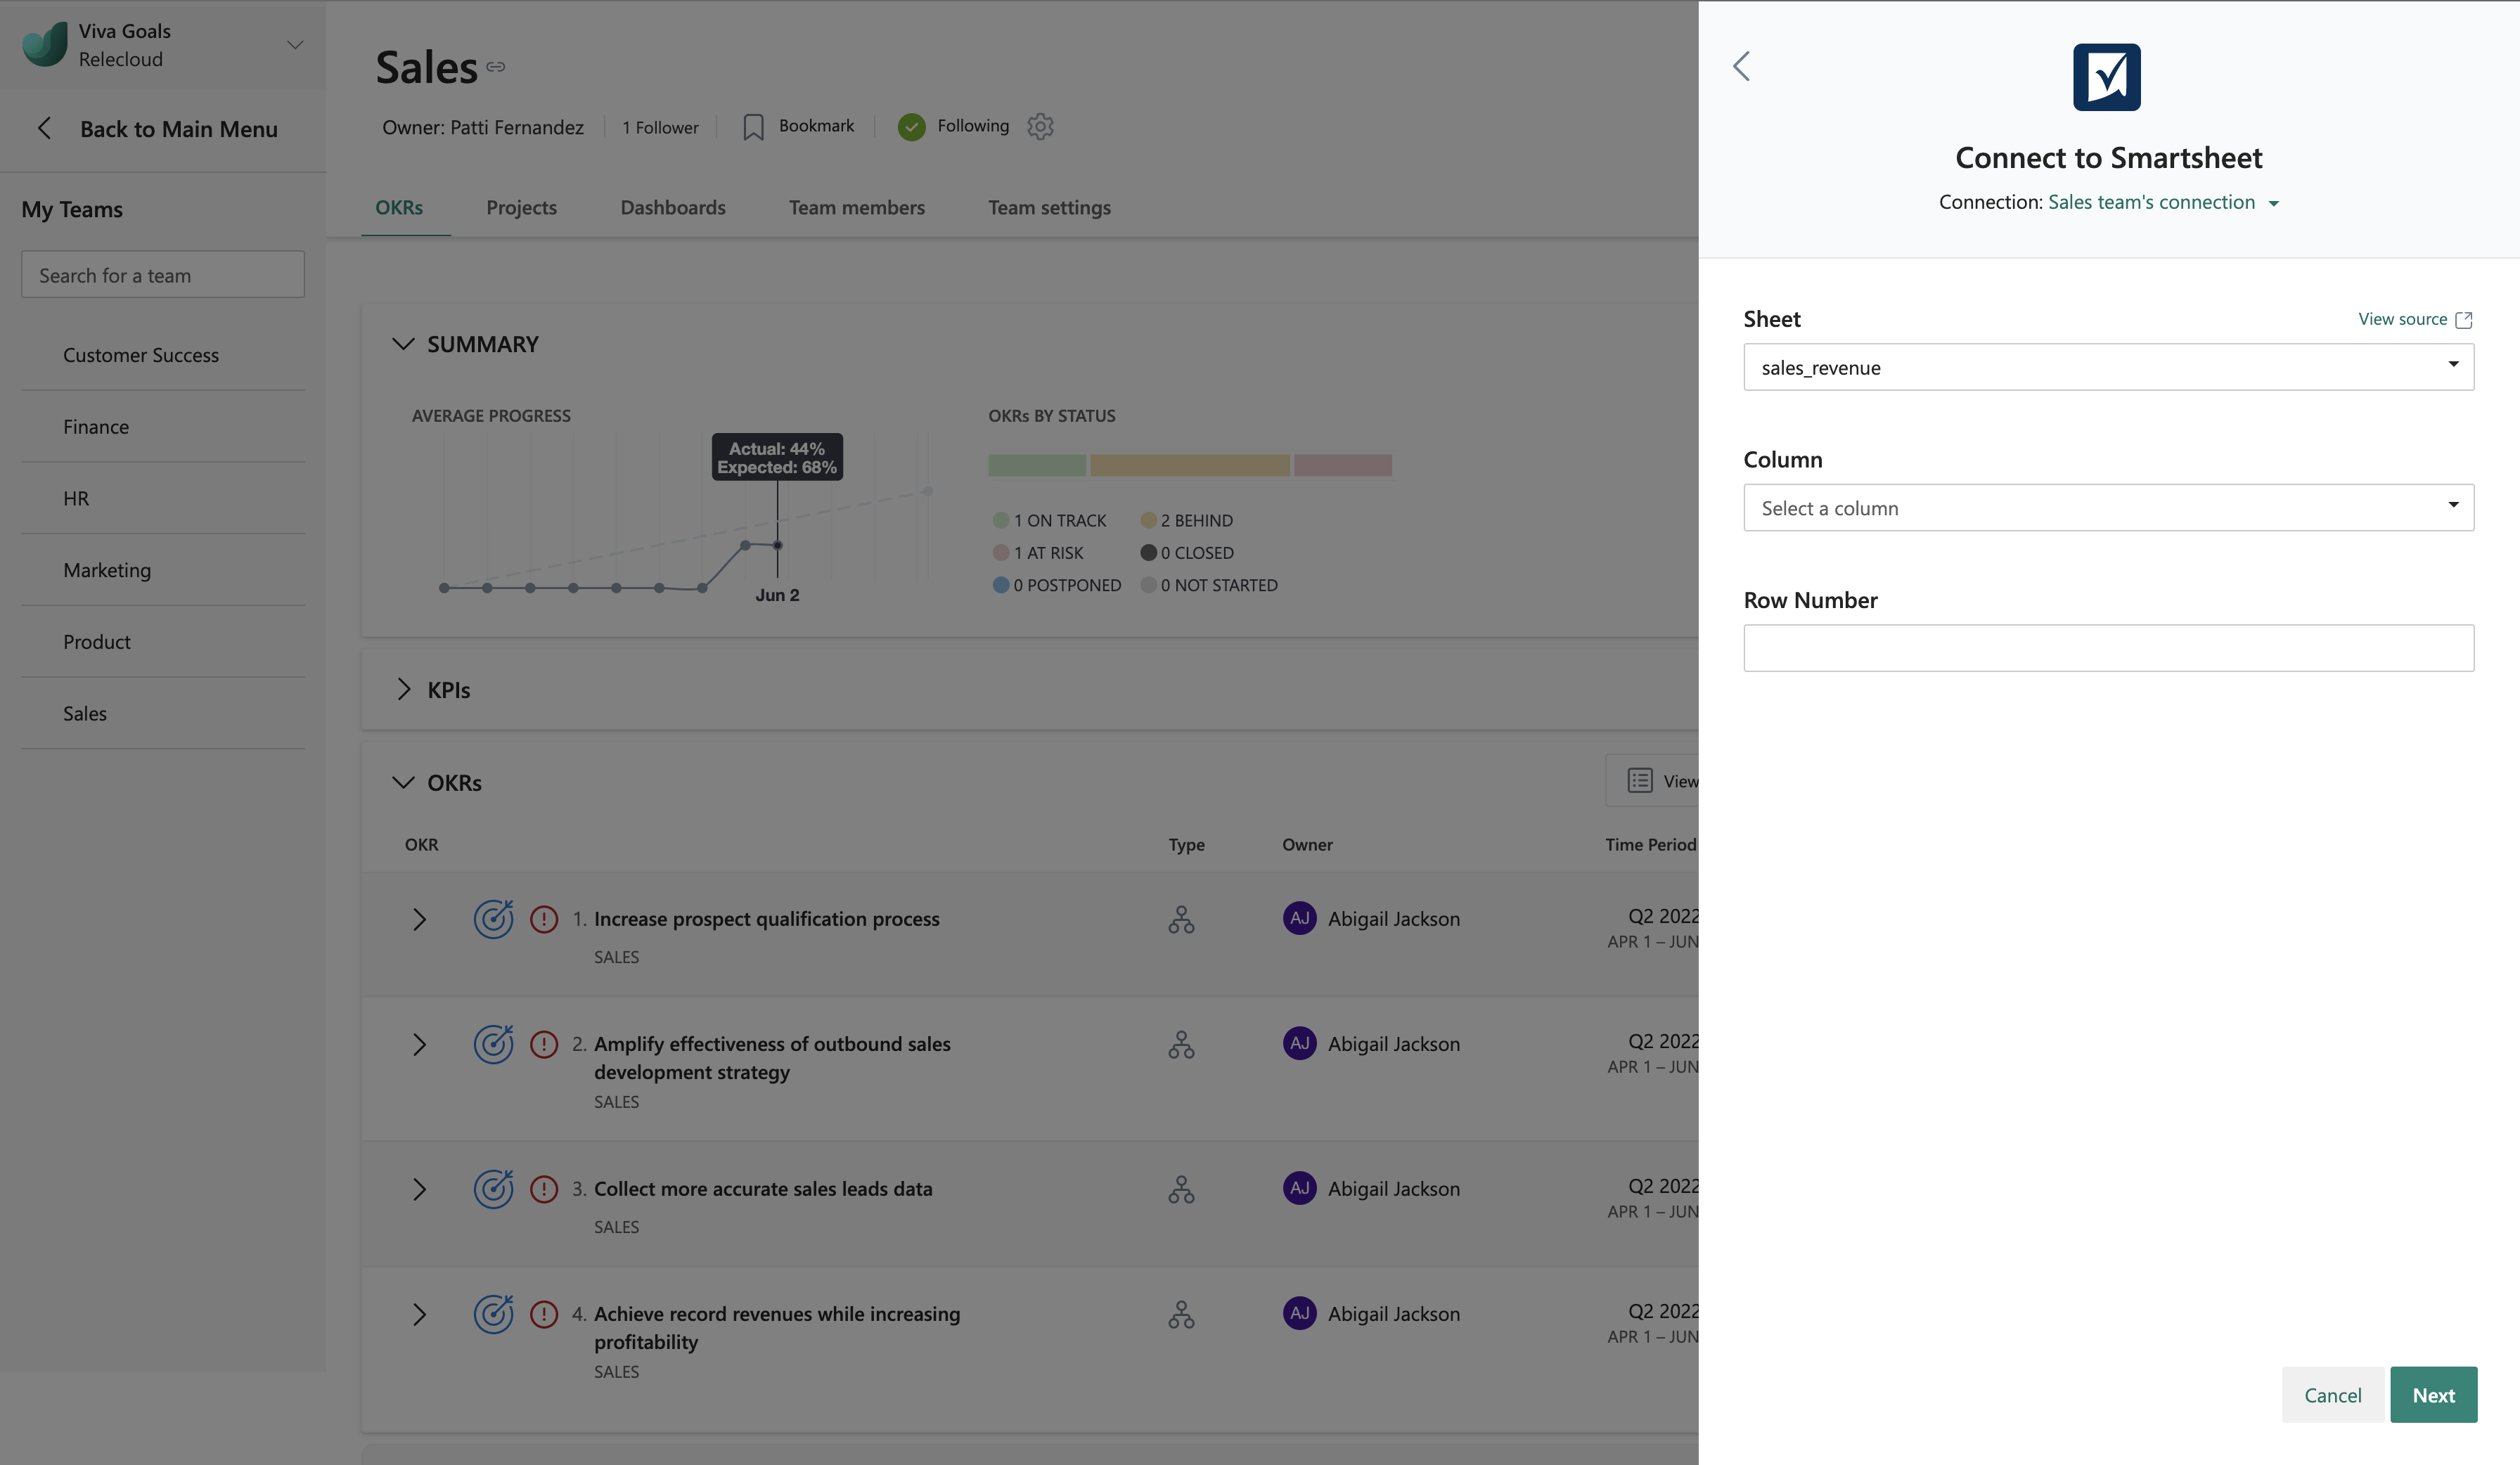This screenshot has width=2520, height=1465.
Task: Click the Viva Goals logo
Action: coord(44,44)
